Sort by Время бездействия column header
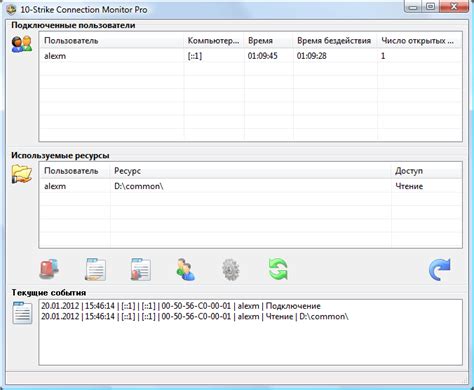This screenshot has height=390, width=474. 335,41
